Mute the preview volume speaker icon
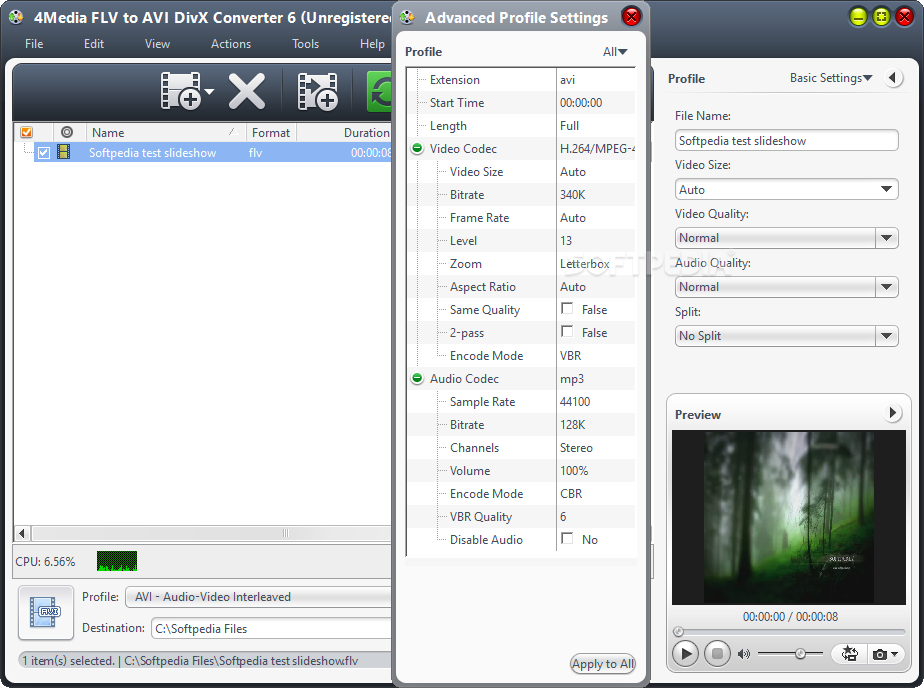 tap(744, 654)
